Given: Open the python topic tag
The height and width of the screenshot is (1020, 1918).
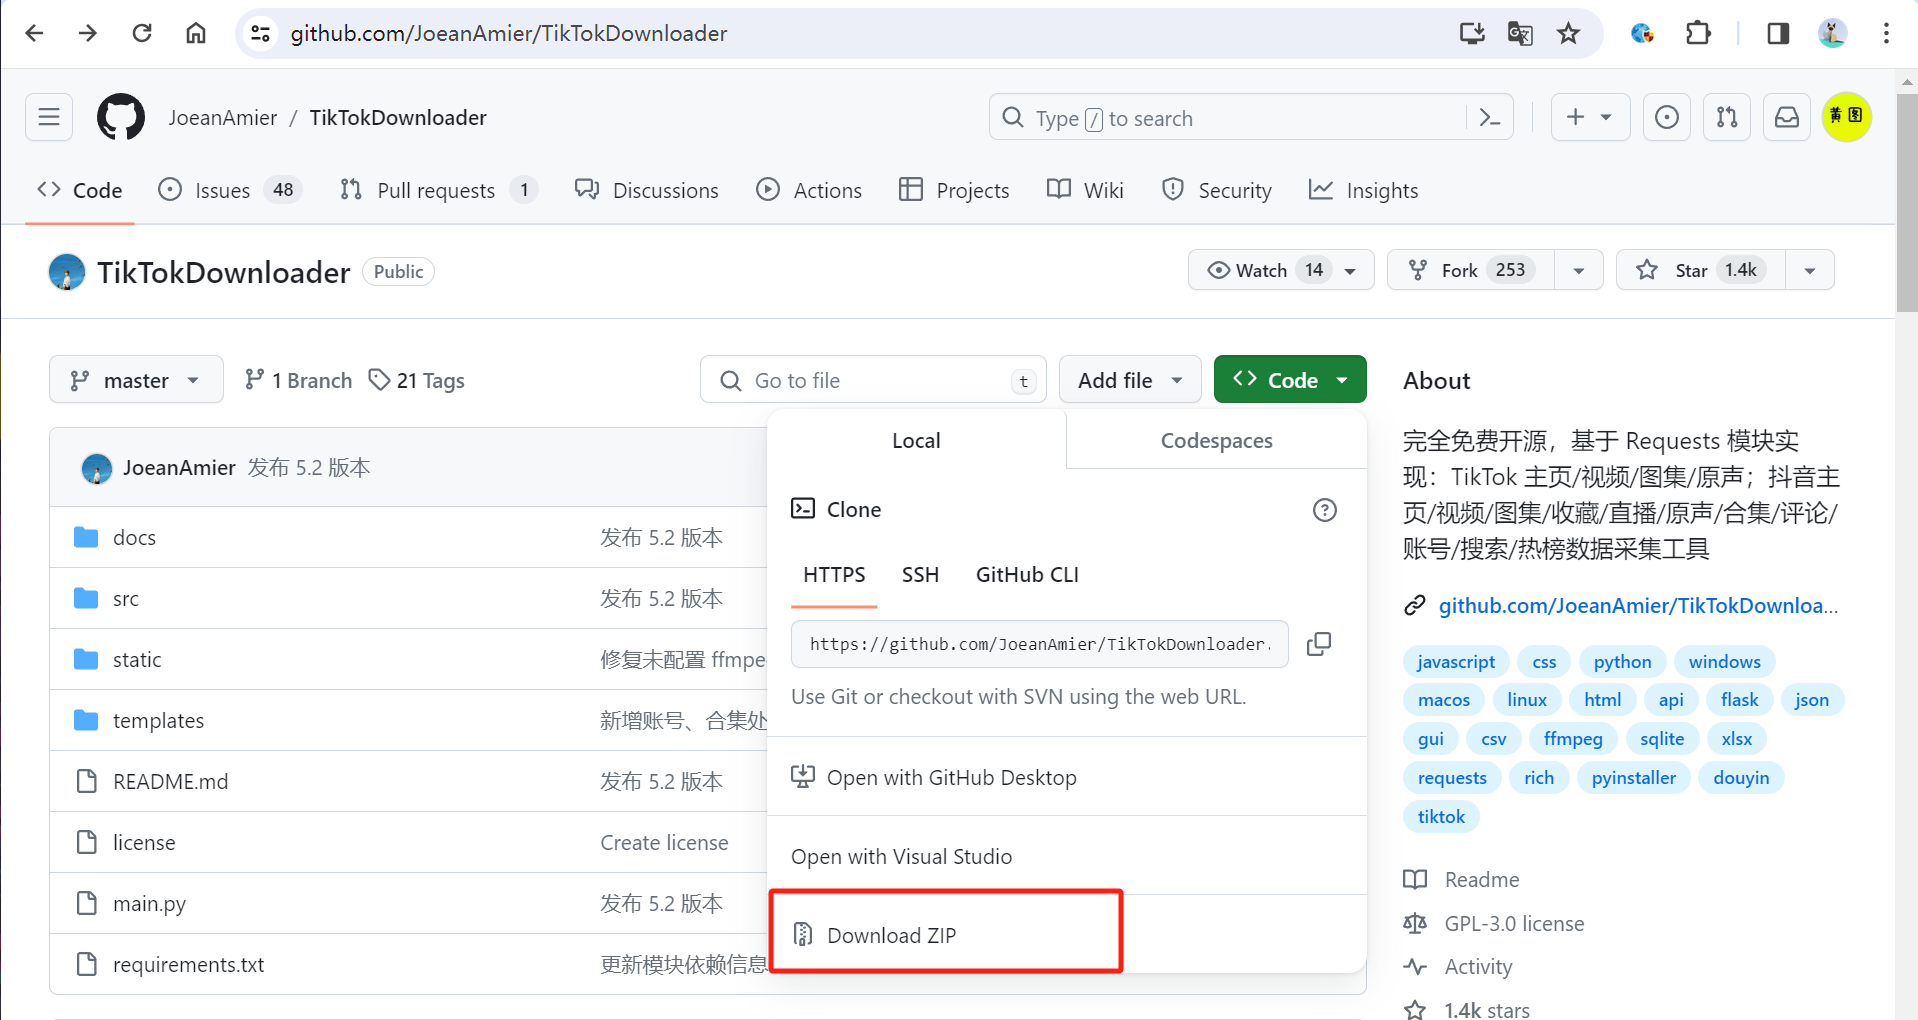Looking at the screenshot, I should coord(1622,662).
